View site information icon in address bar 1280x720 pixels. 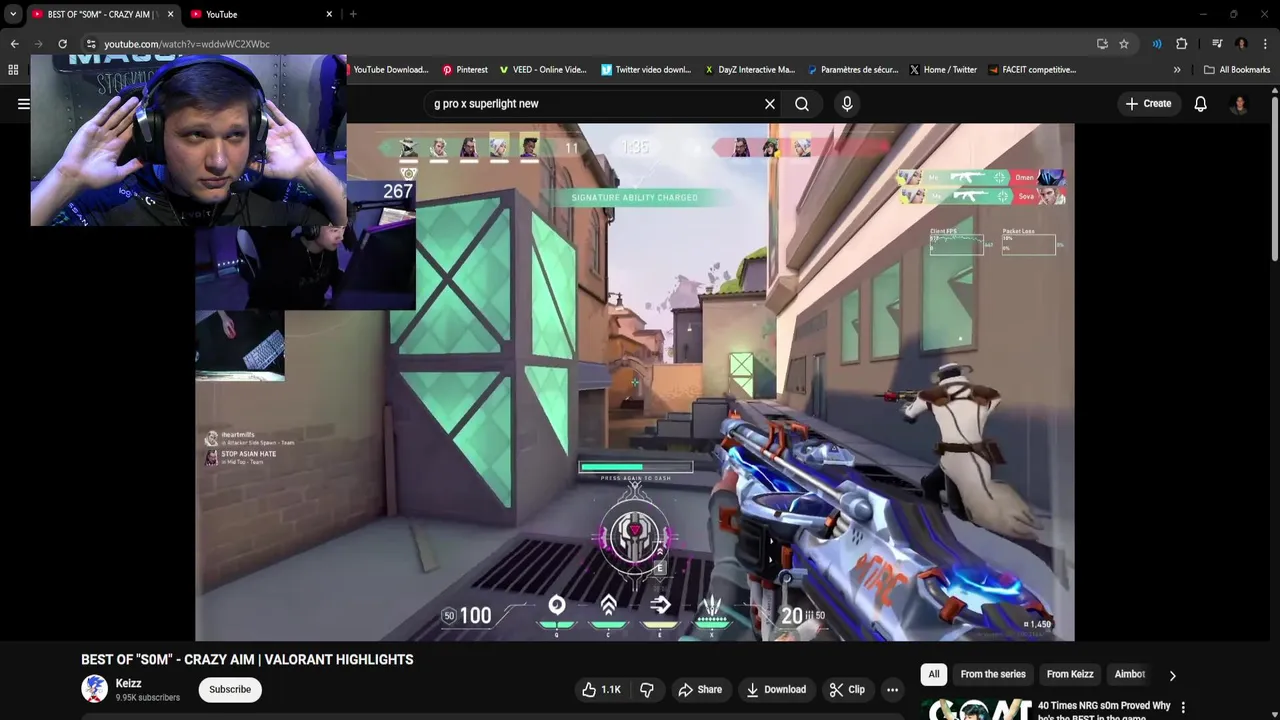[91, 44]
